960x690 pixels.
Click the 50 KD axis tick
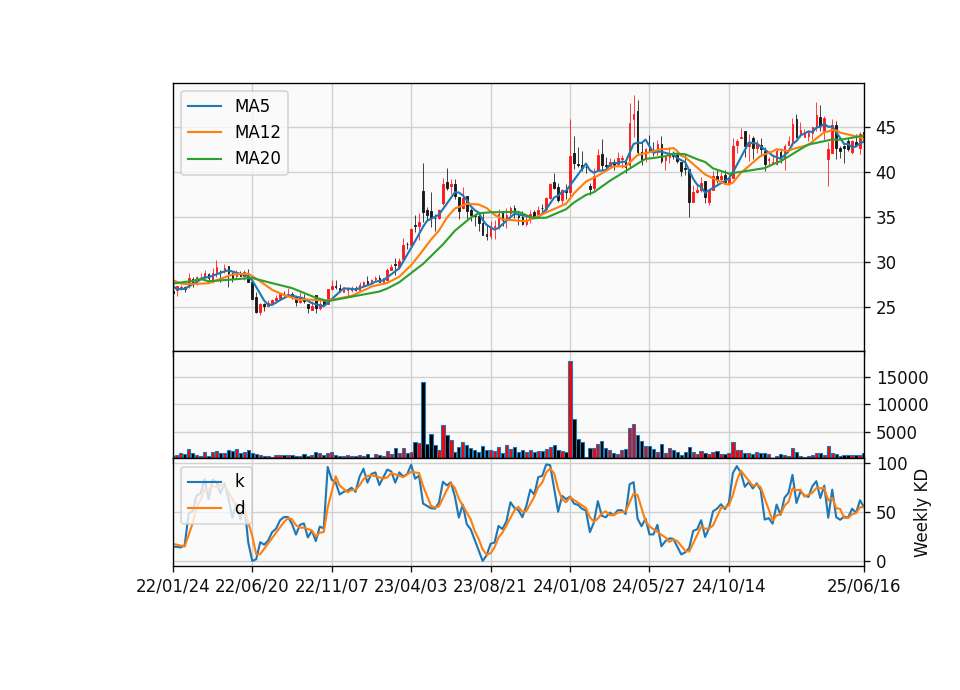[x=885, y=512]
